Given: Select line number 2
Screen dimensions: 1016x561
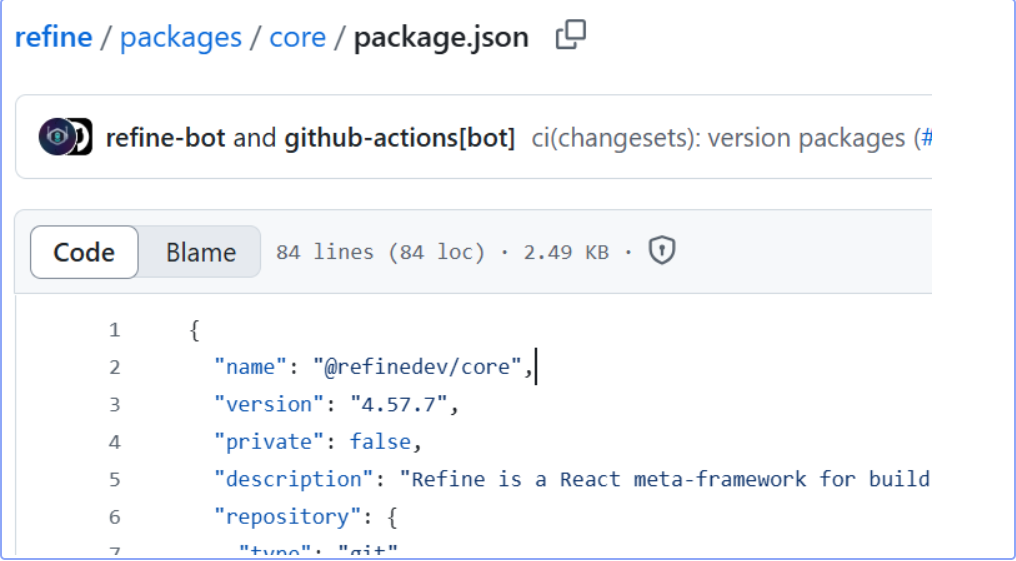Looking at the screenshot, I should click(115, 367).
